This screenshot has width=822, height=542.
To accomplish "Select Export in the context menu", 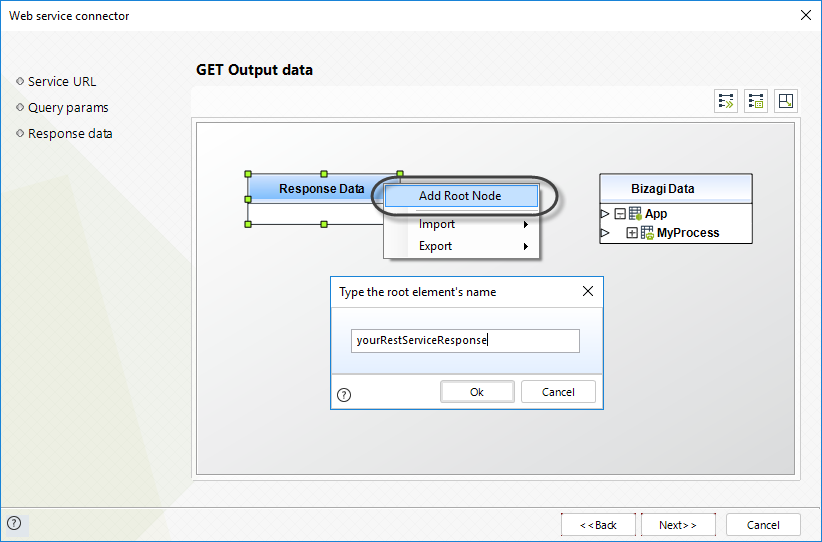I will pos(461,246).
